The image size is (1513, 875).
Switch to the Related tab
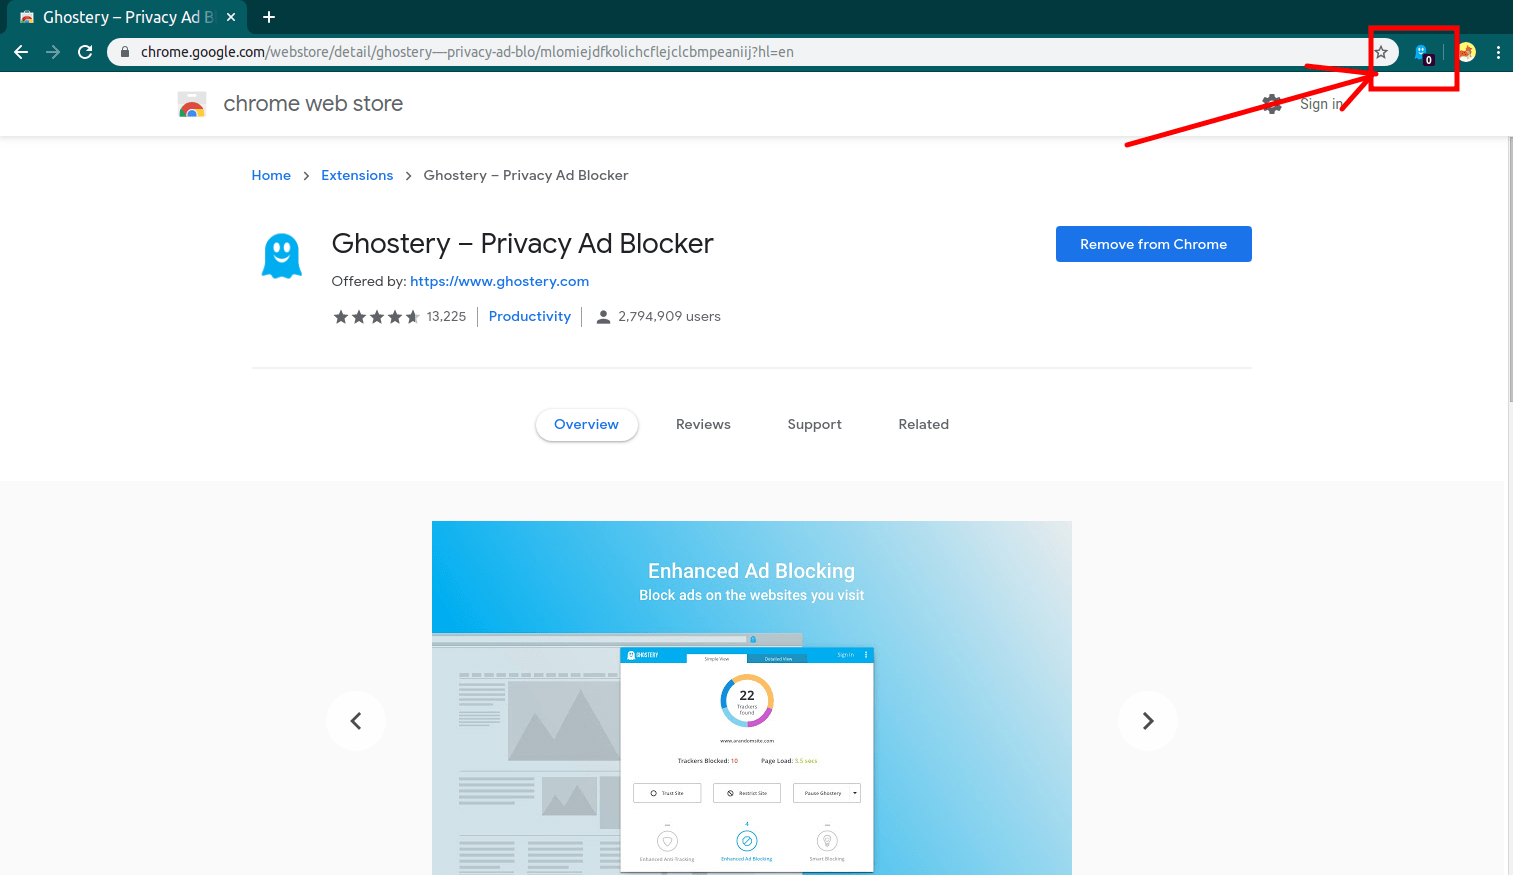pos(924,424)
